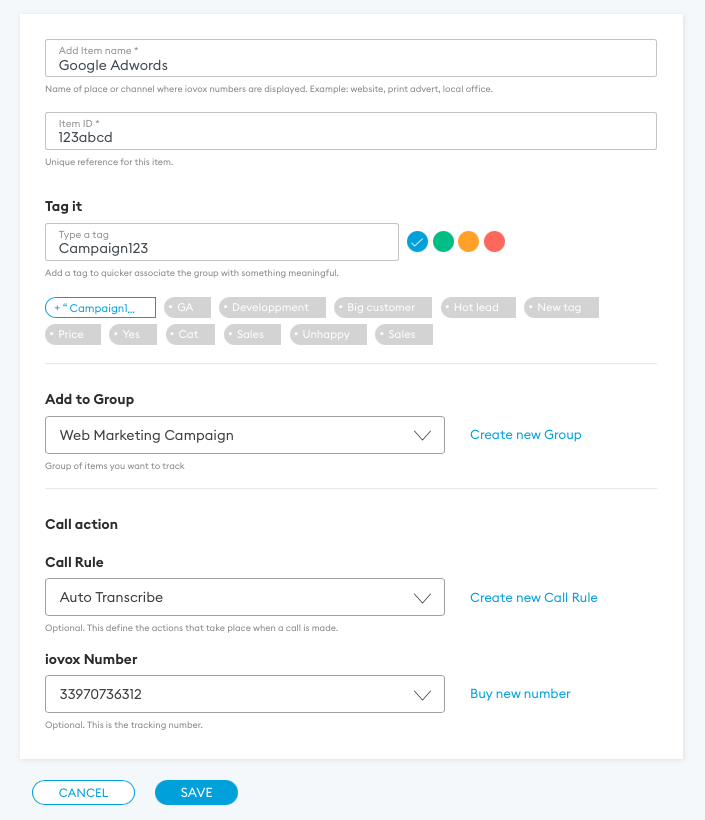The width and height of the screenshot is (705, 820).
Task: Toggle the Hot lead tag
Action: click(478, 308)
